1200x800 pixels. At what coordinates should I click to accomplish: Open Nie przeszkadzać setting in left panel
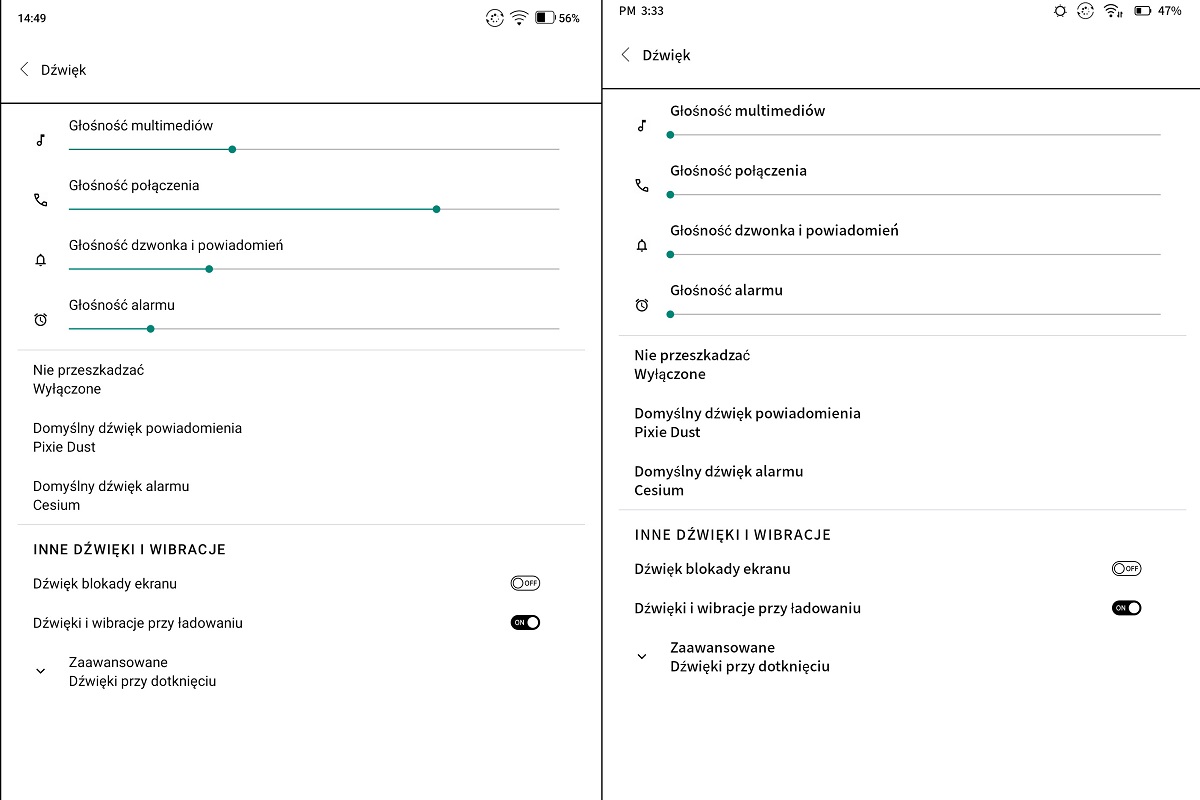[x=301, y=380]
